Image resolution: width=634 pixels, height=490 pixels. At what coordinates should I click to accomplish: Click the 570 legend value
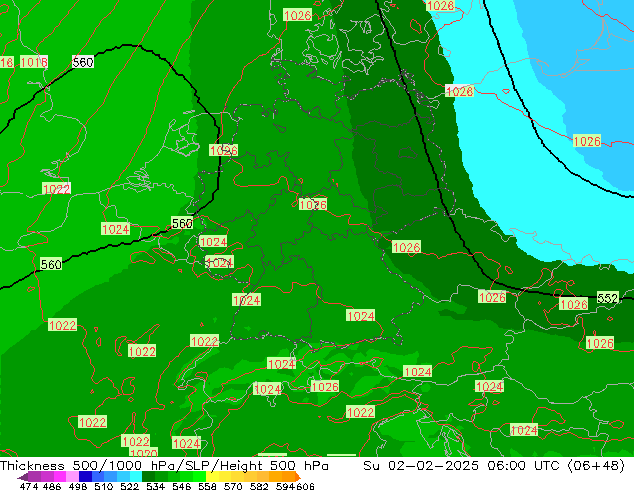coord(233,486)
